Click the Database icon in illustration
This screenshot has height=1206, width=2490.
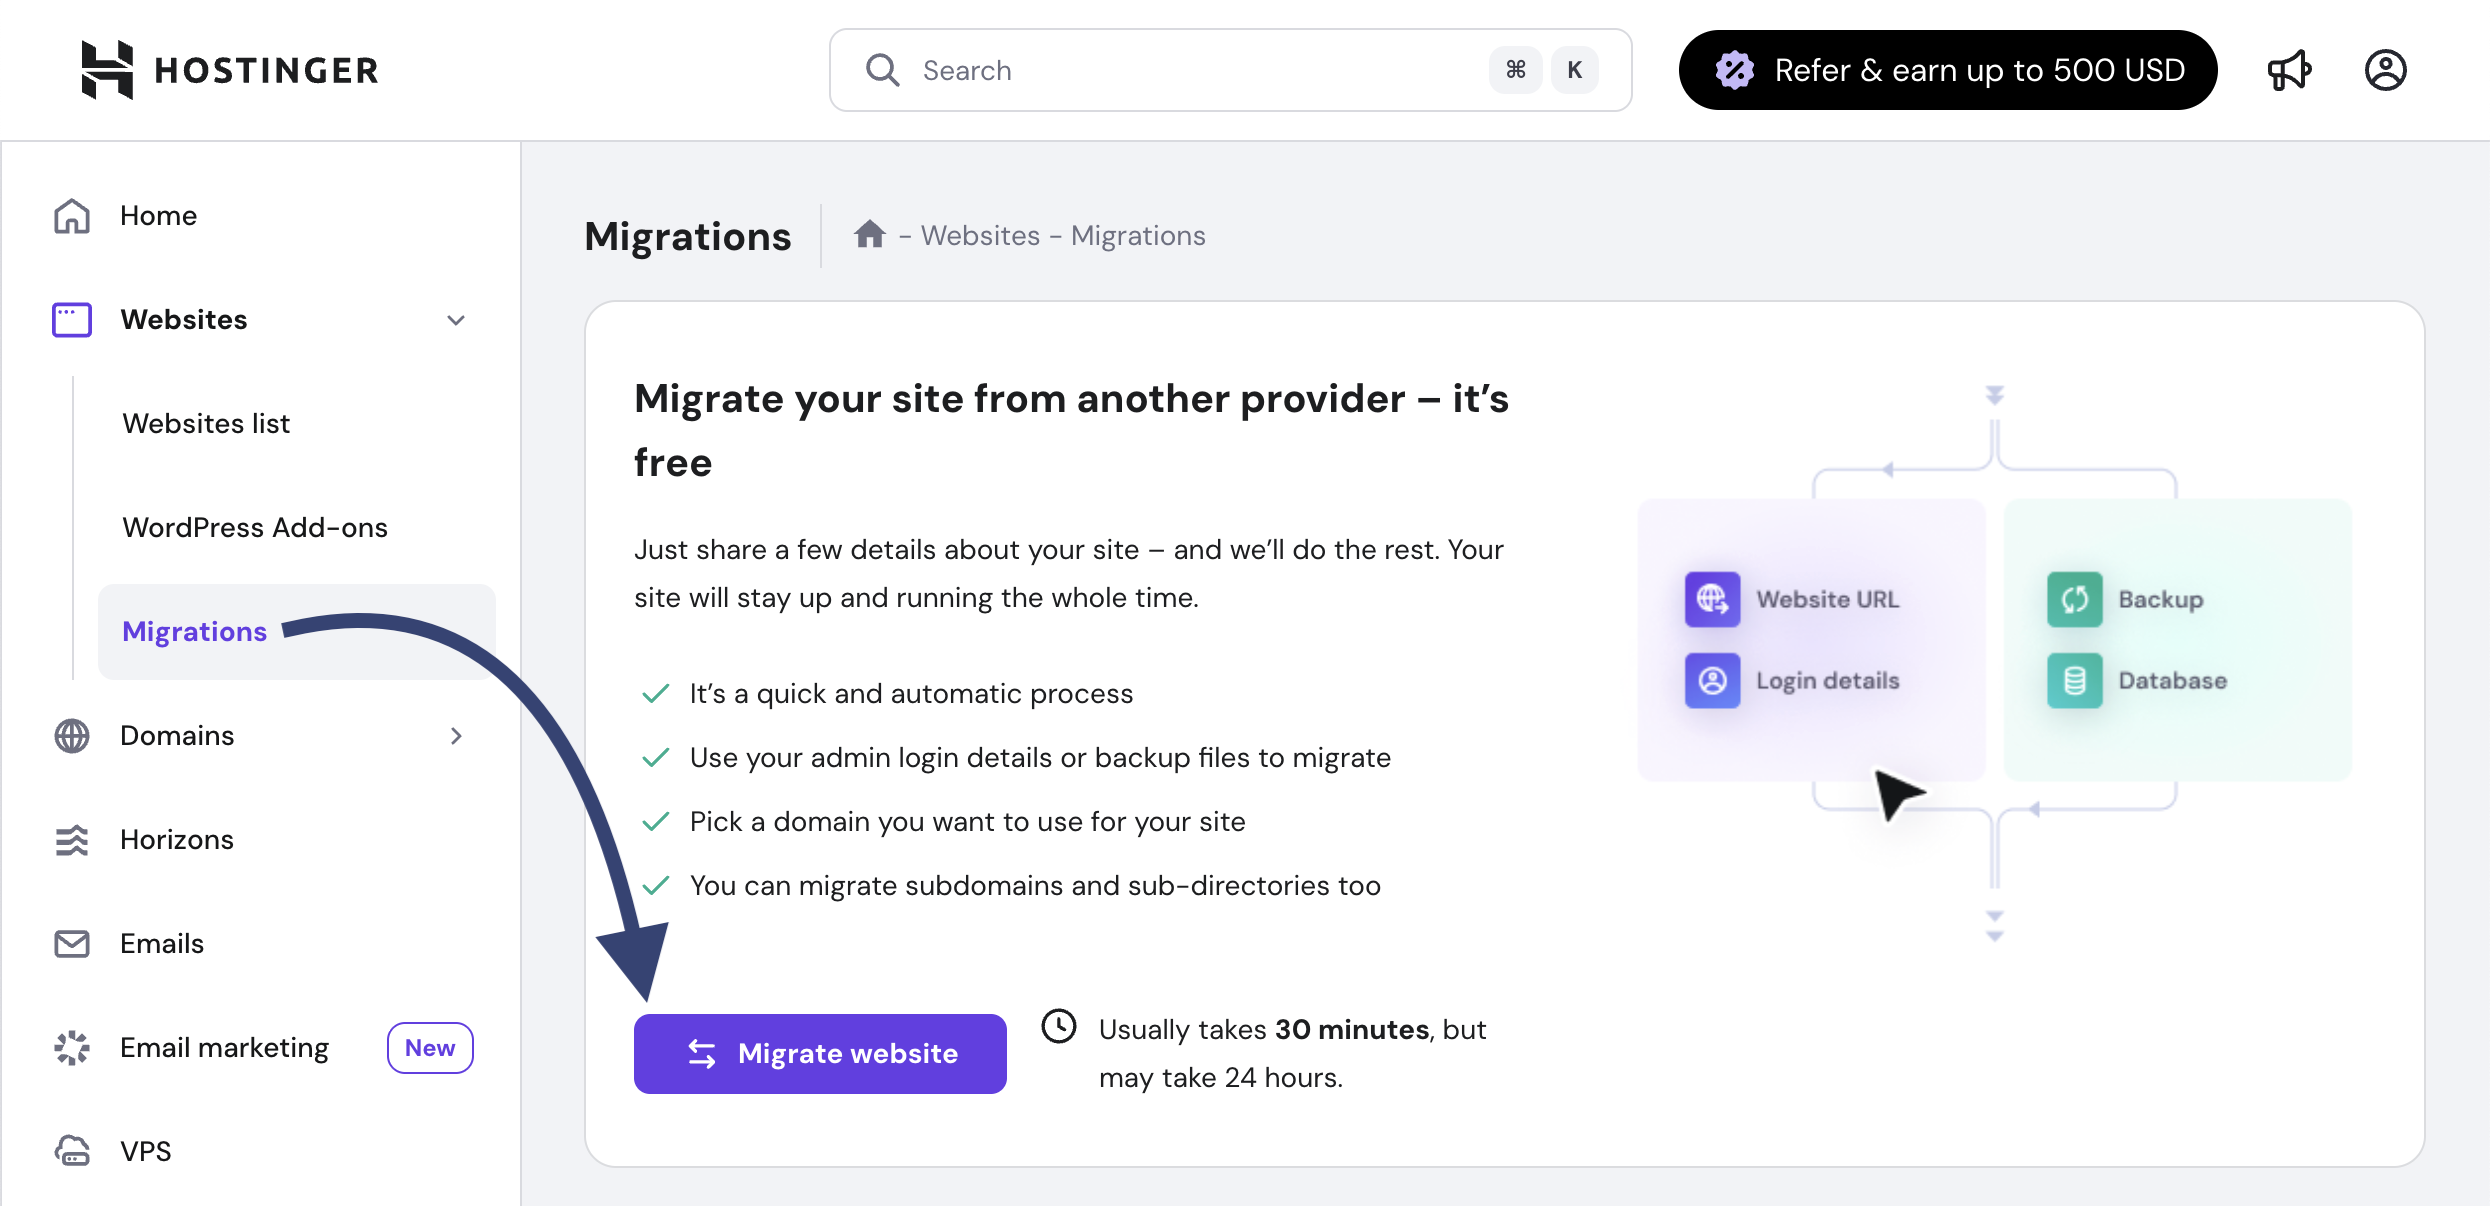coord(2074,680)
